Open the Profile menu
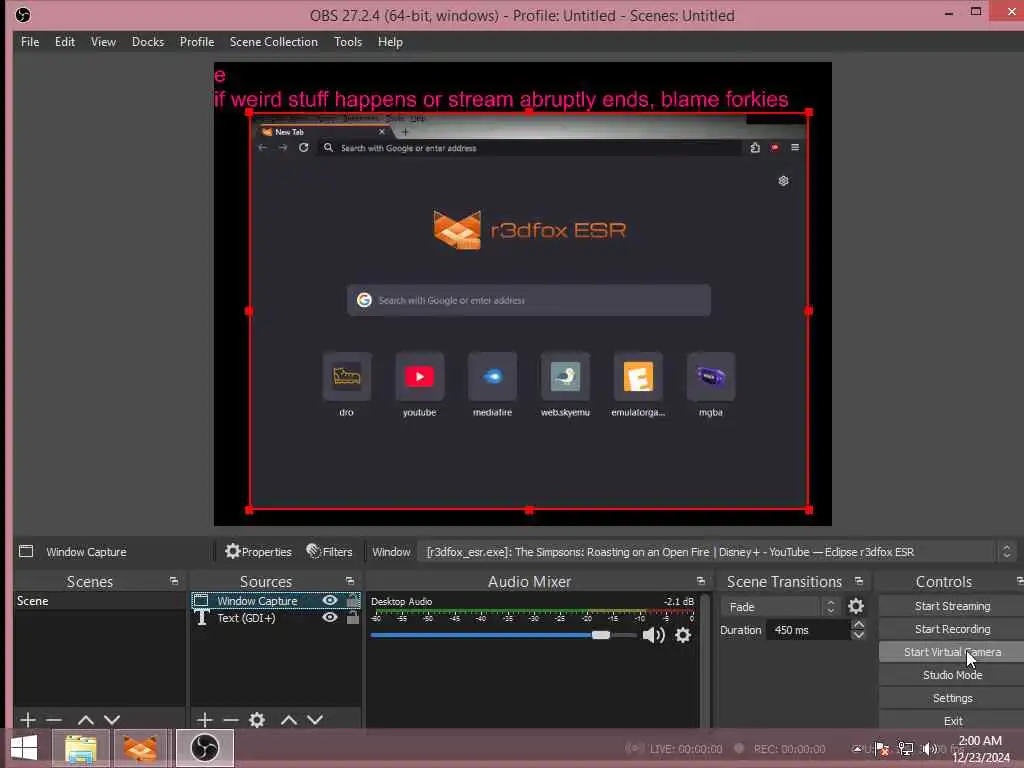The height and width of the screenshot is (768, 1024). 197,42
